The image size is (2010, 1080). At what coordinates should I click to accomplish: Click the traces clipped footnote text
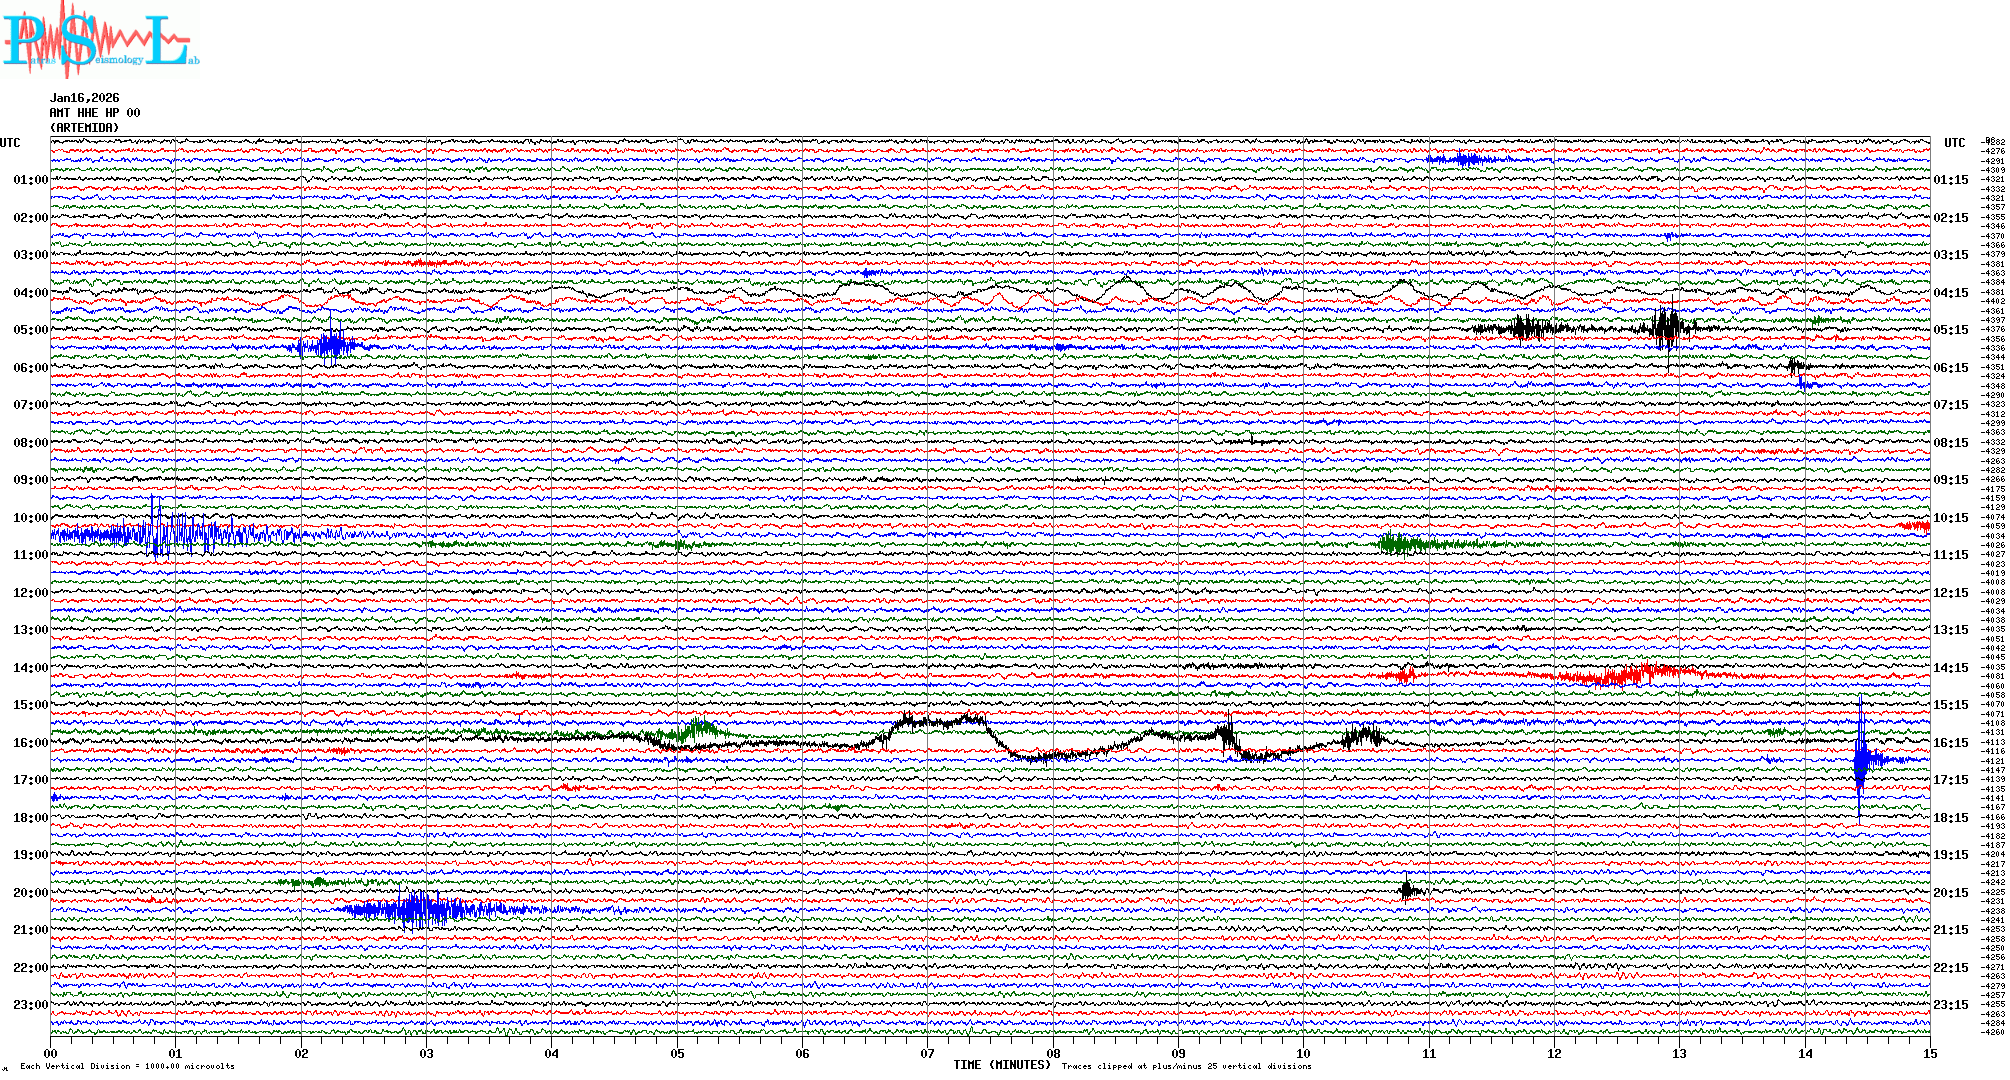click(x=1186, y=1066)
